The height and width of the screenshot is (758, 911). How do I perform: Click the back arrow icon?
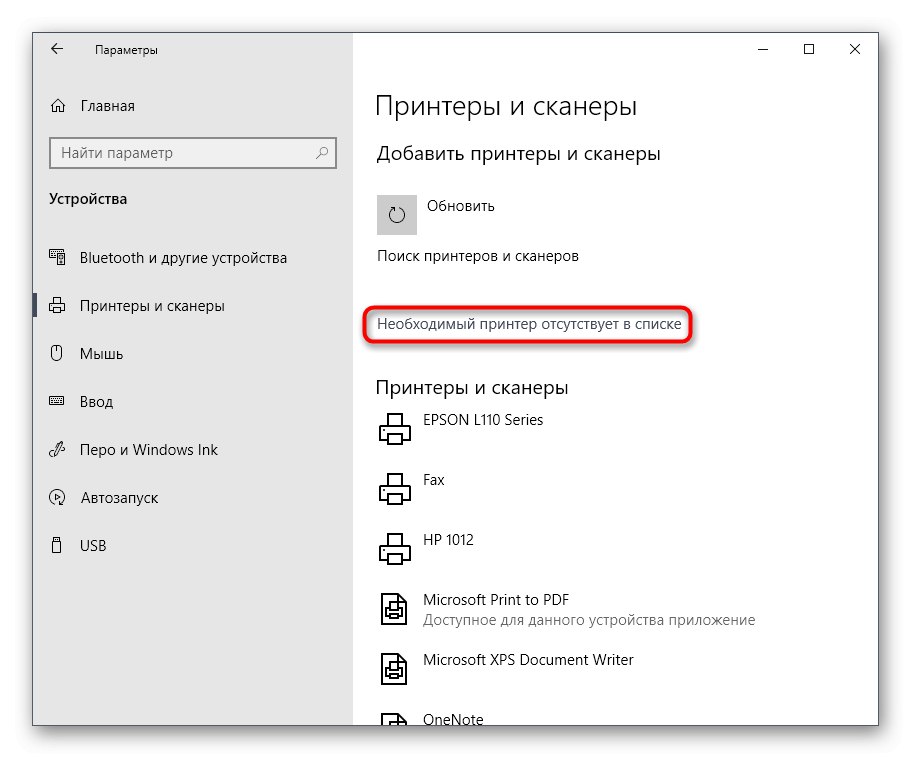(x=57, y=49)
